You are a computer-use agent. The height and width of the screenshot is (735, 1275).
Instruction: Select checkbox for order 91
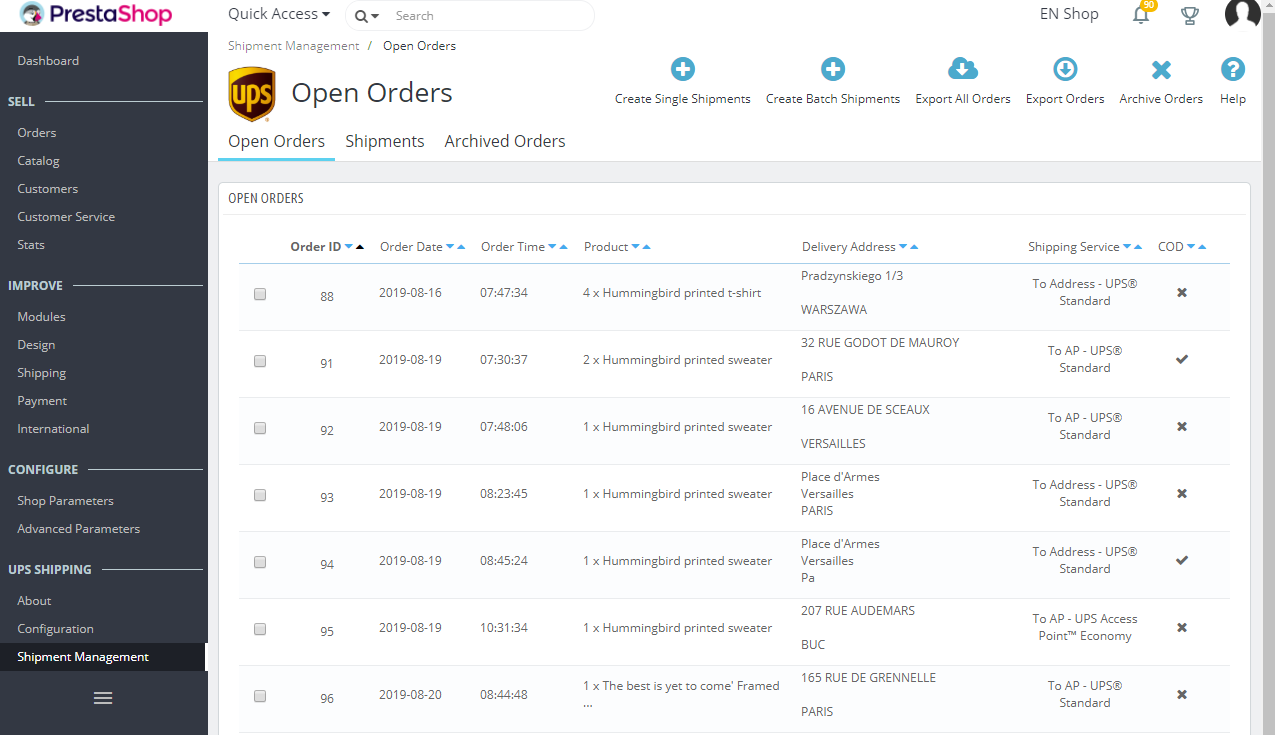260,361
